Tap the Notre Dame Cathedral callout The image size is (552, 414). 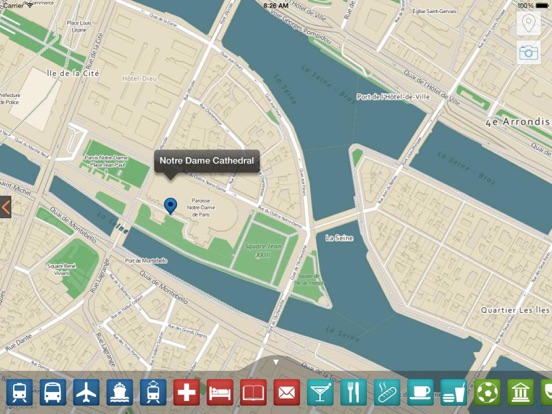pos(207,161)
